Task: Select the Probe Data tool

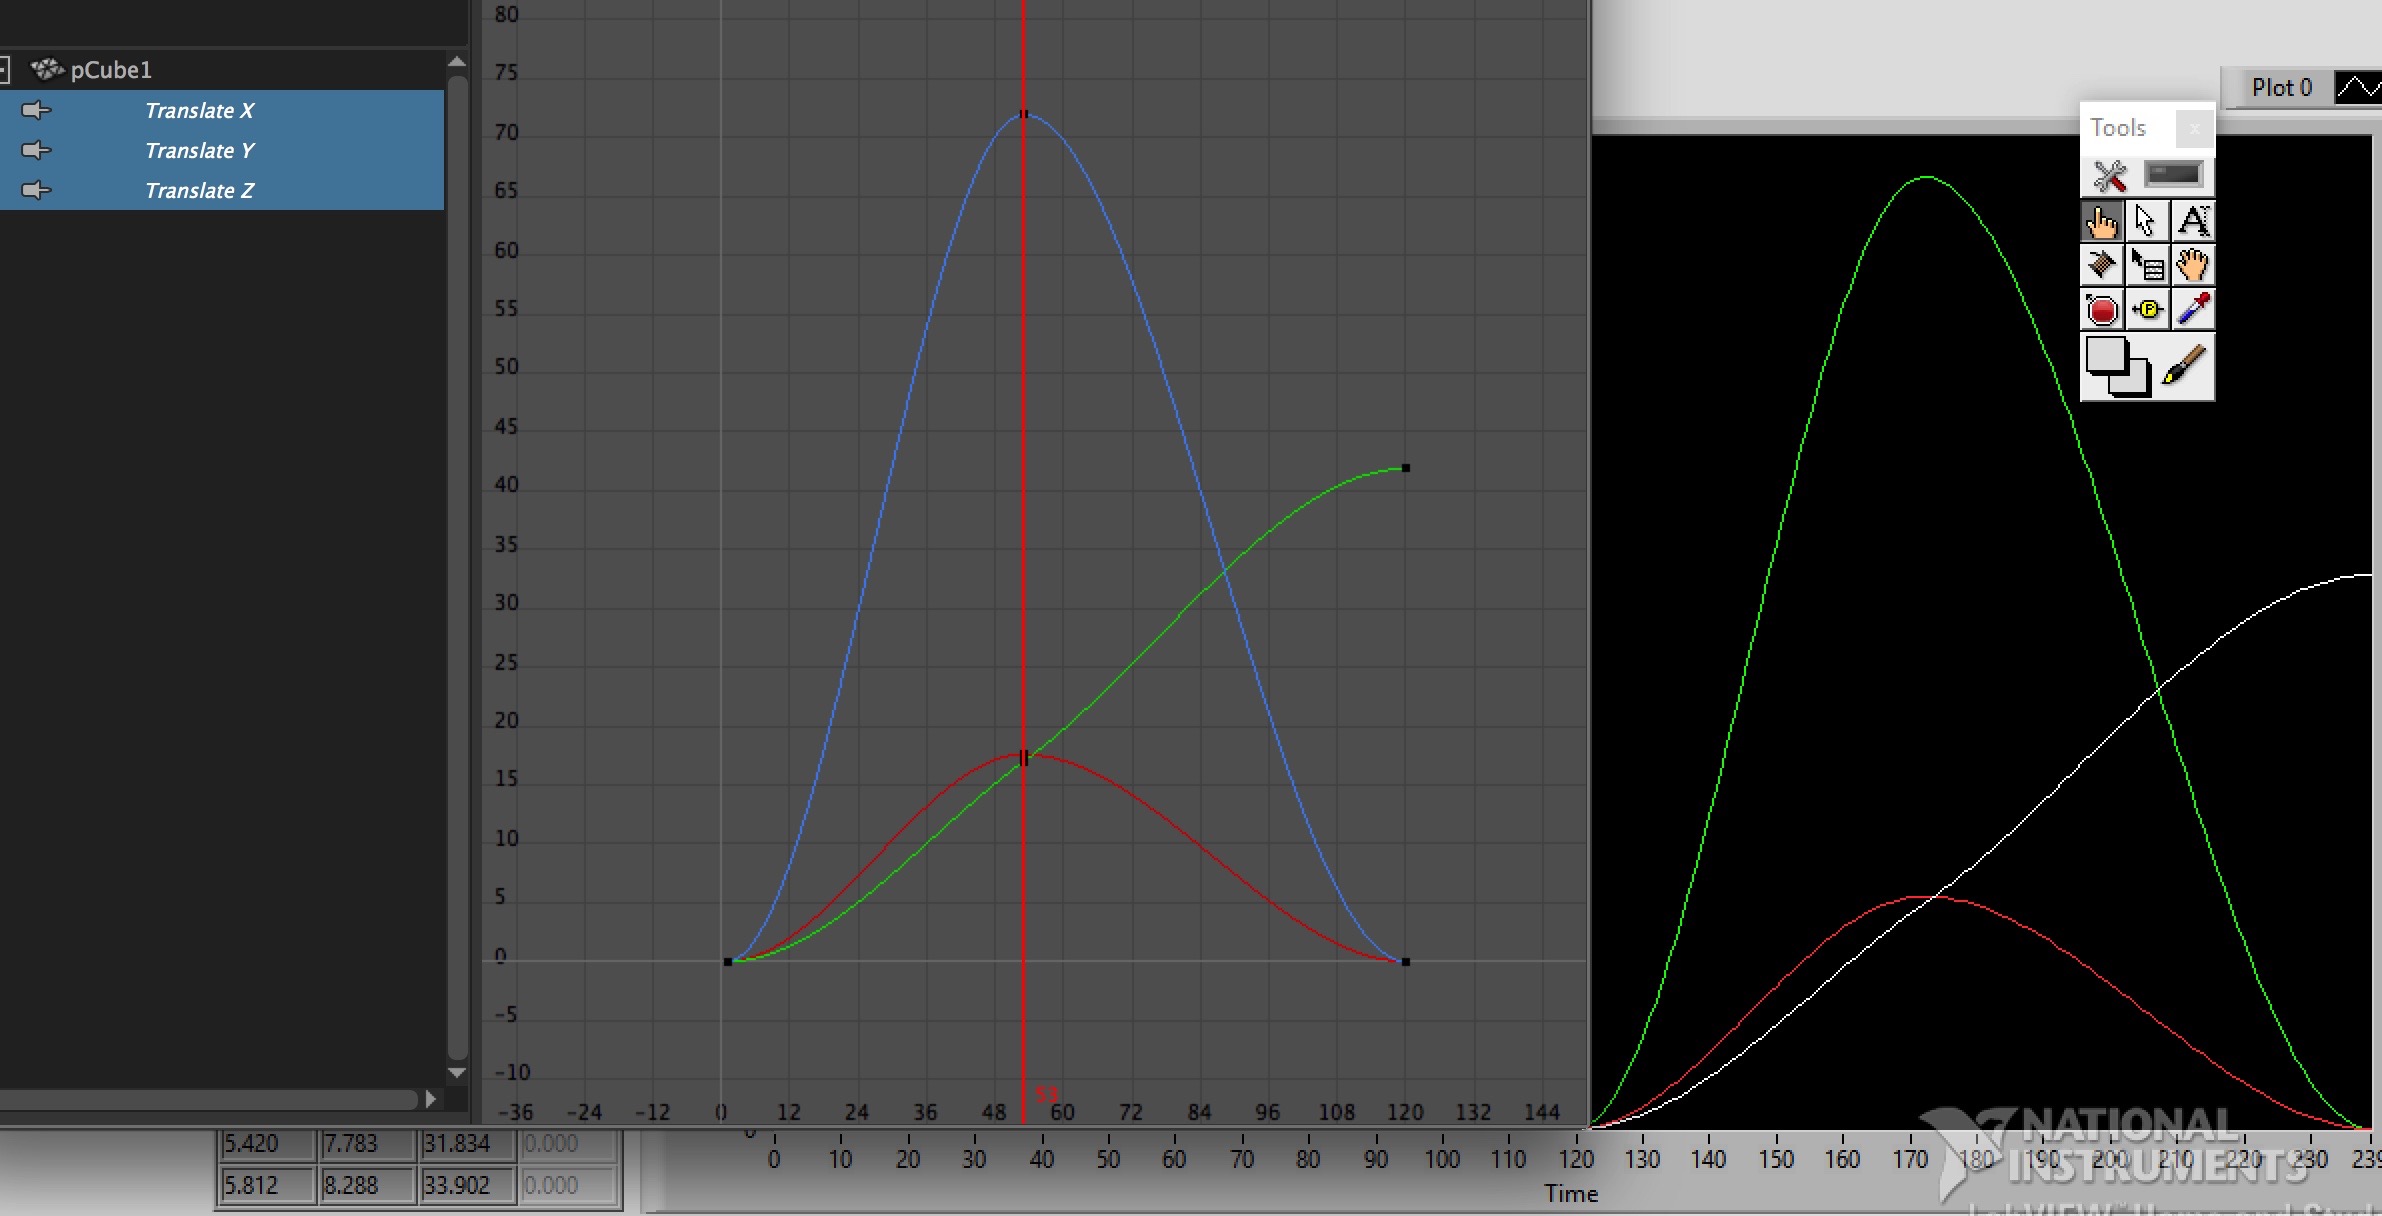Action: click(2146, 310)
